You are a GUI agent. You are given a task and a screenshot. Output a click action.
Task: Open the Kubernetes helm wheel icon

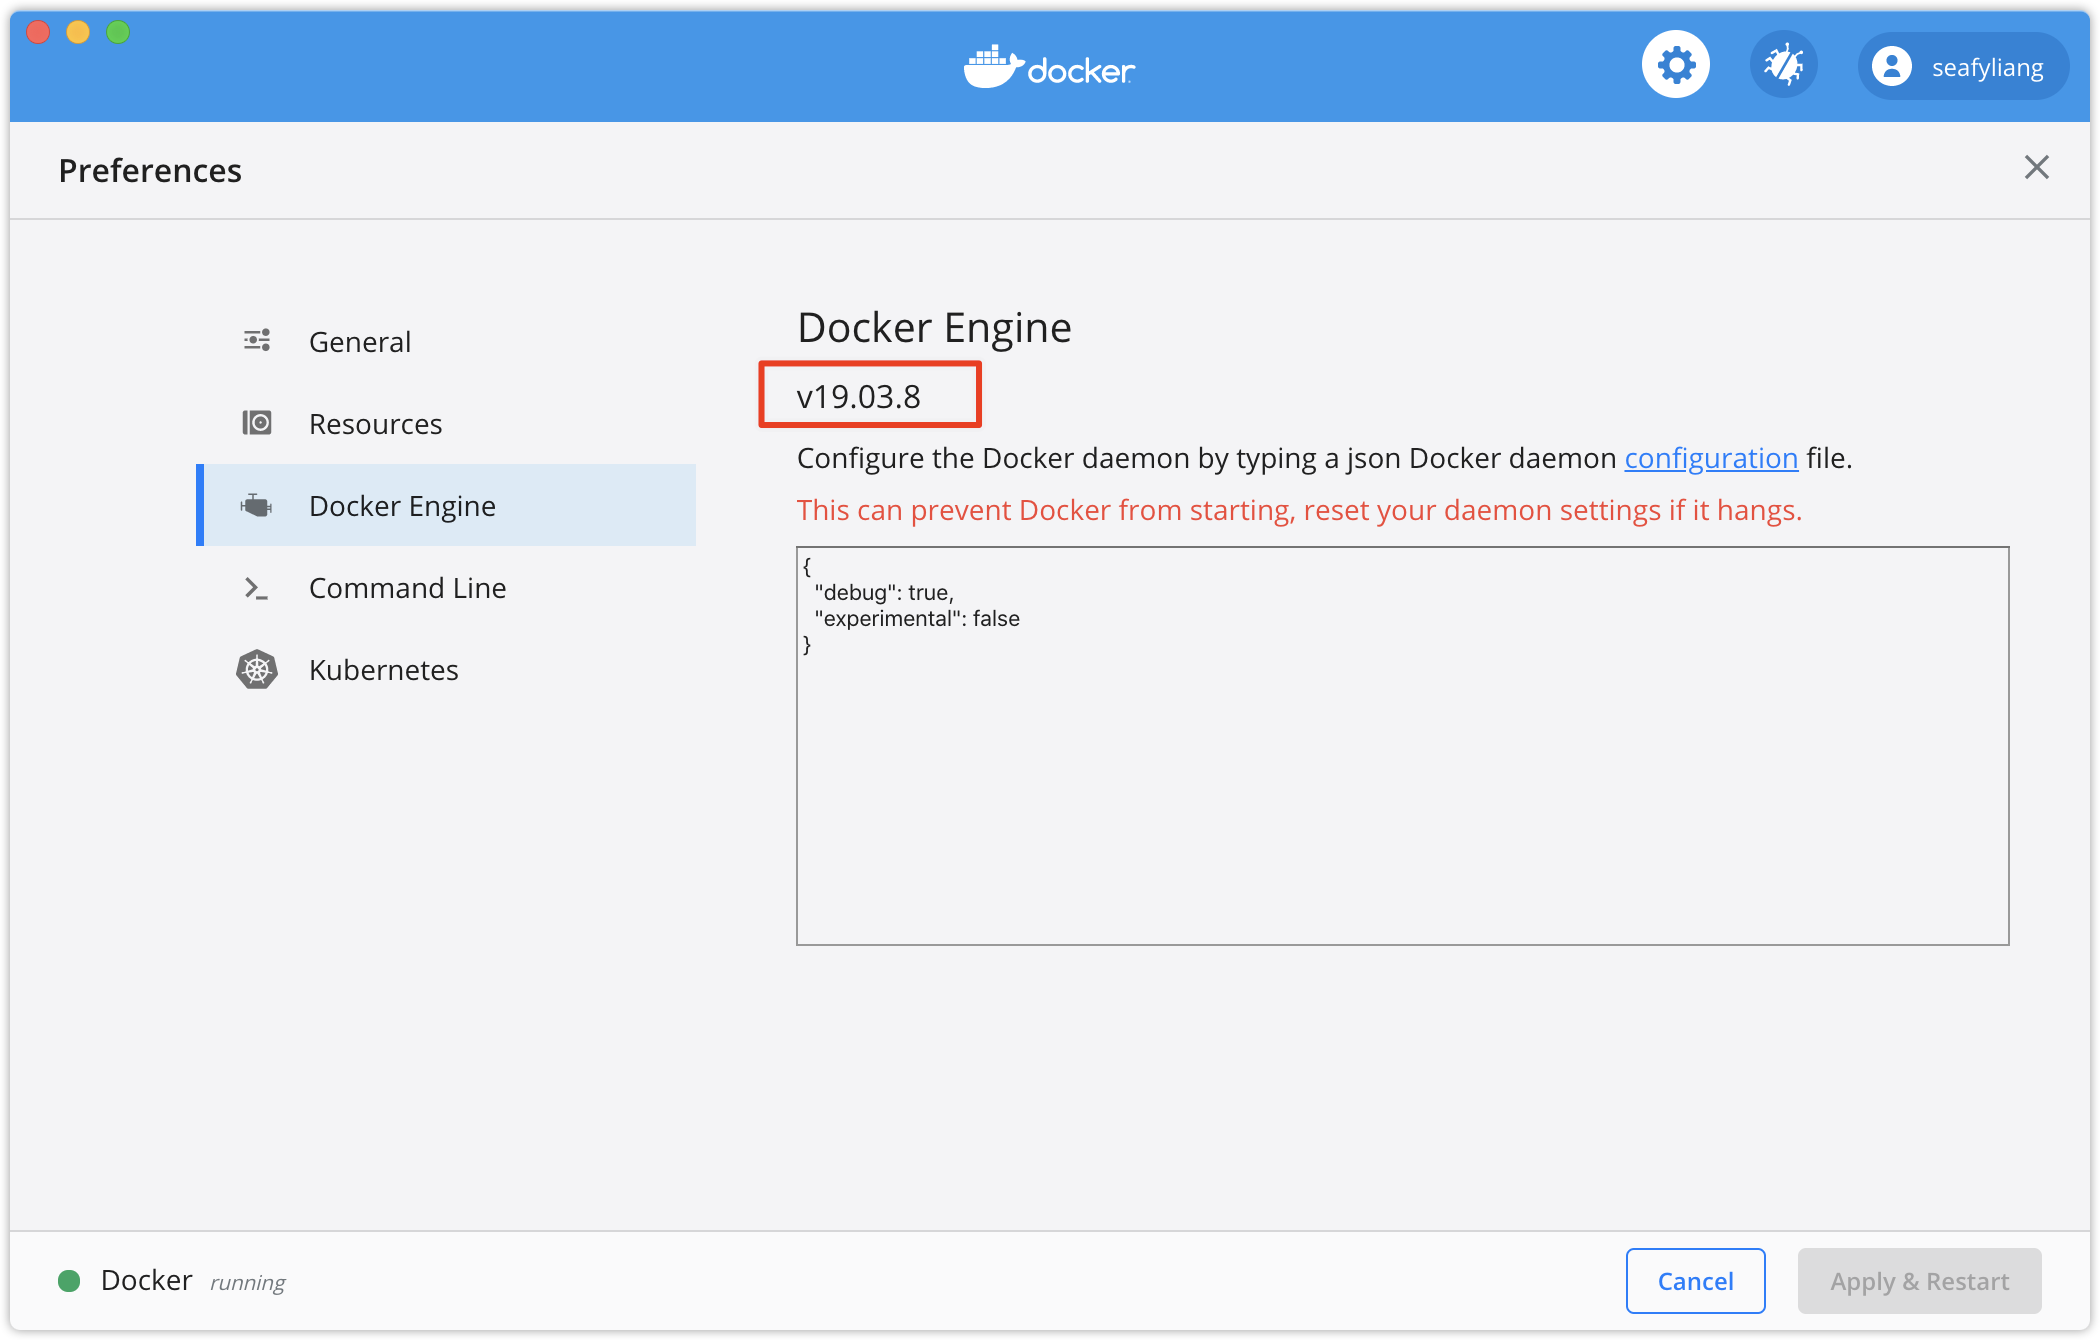click(257, 669)
